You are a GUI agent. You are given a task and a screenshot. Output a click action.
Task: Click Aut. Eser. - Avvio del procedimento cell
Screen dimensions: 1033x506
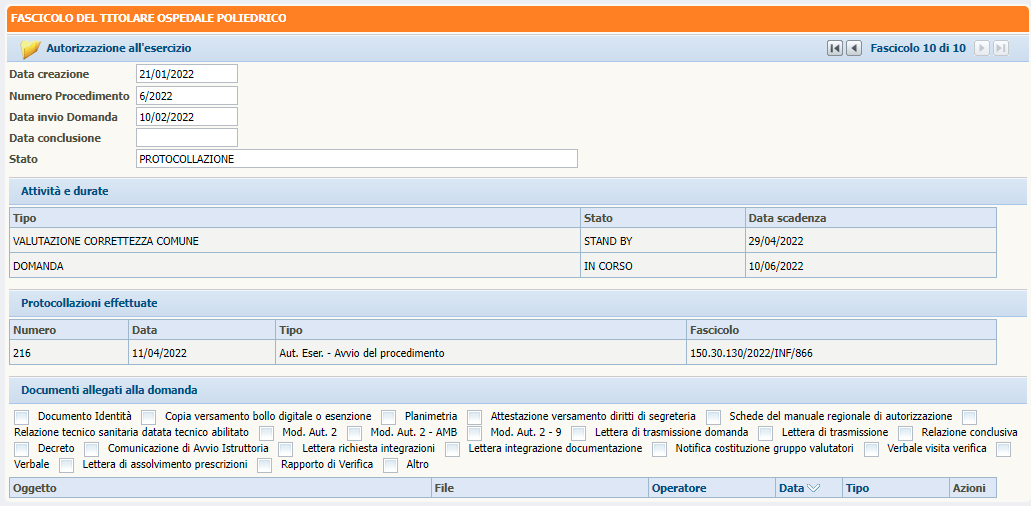coord(480,352)
